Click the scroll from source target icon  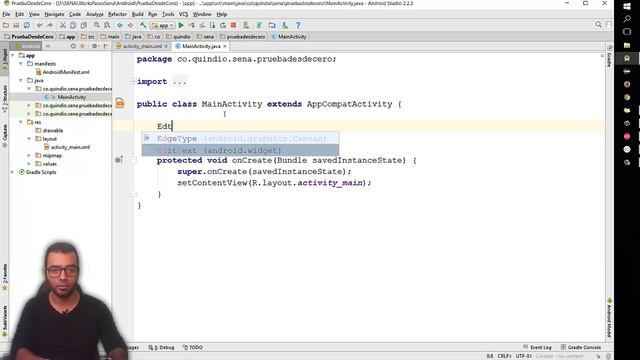pyautogui.click(x=73, y=46)
